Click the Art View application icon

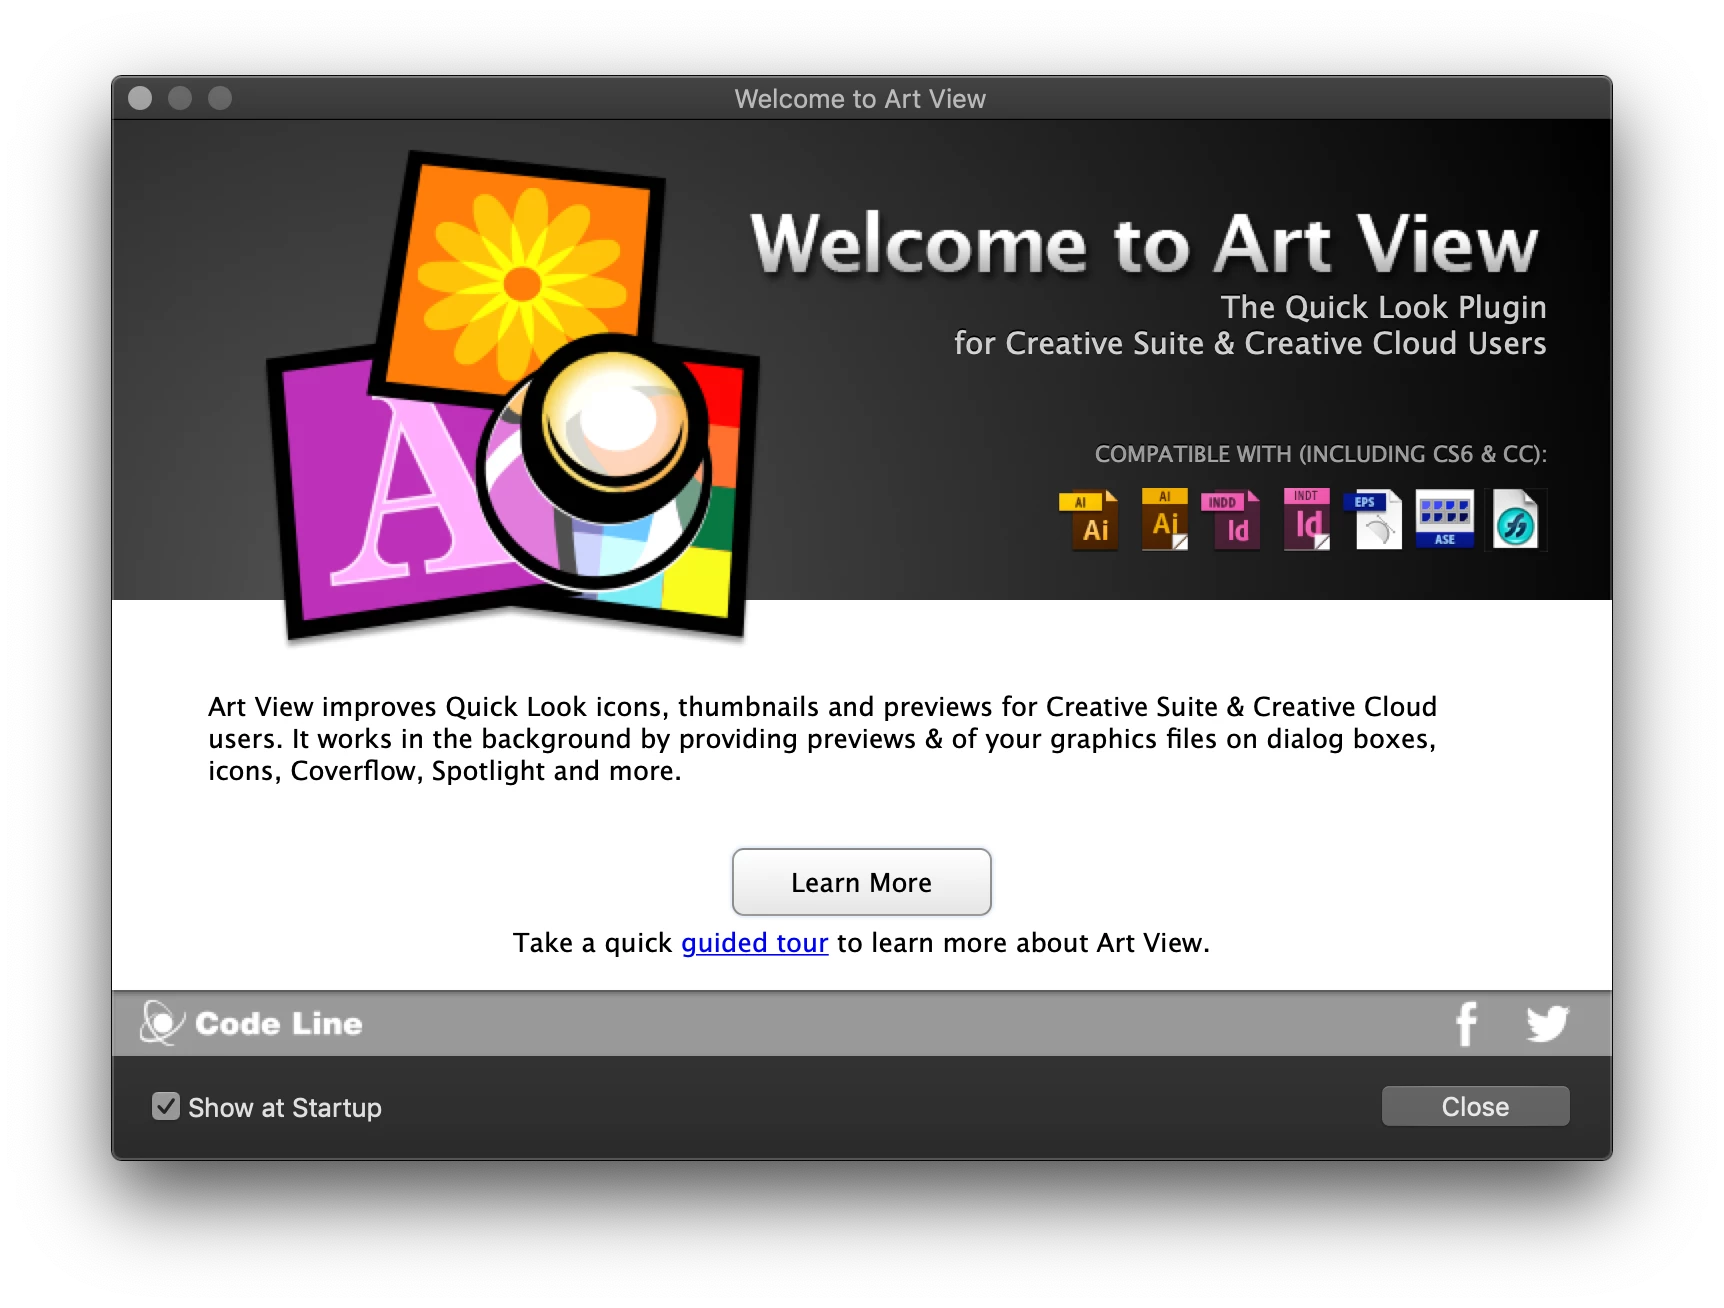tap(513, 397)
